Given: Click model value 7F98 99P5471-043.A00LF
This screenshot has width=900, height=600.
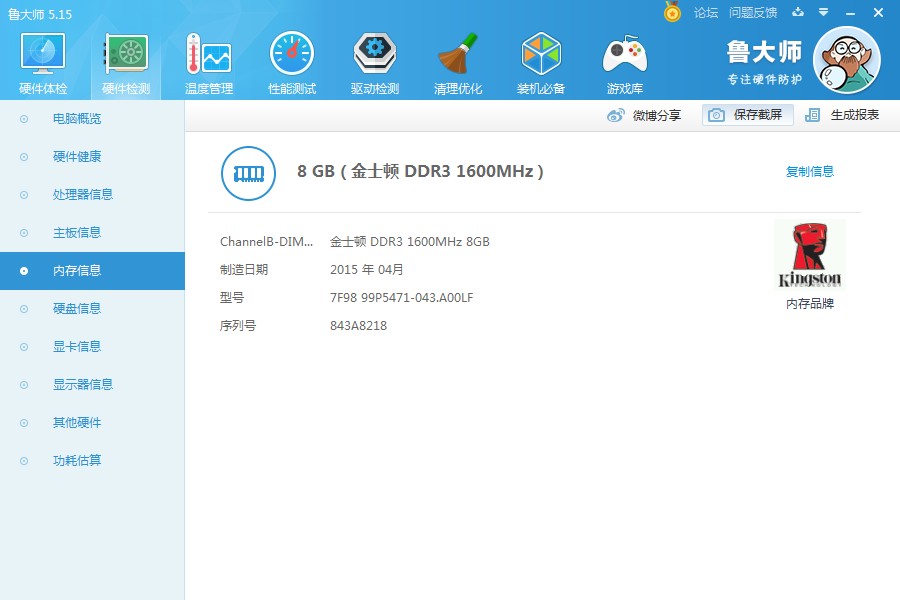Looking at the screenshot, I should tap(401, 297).
